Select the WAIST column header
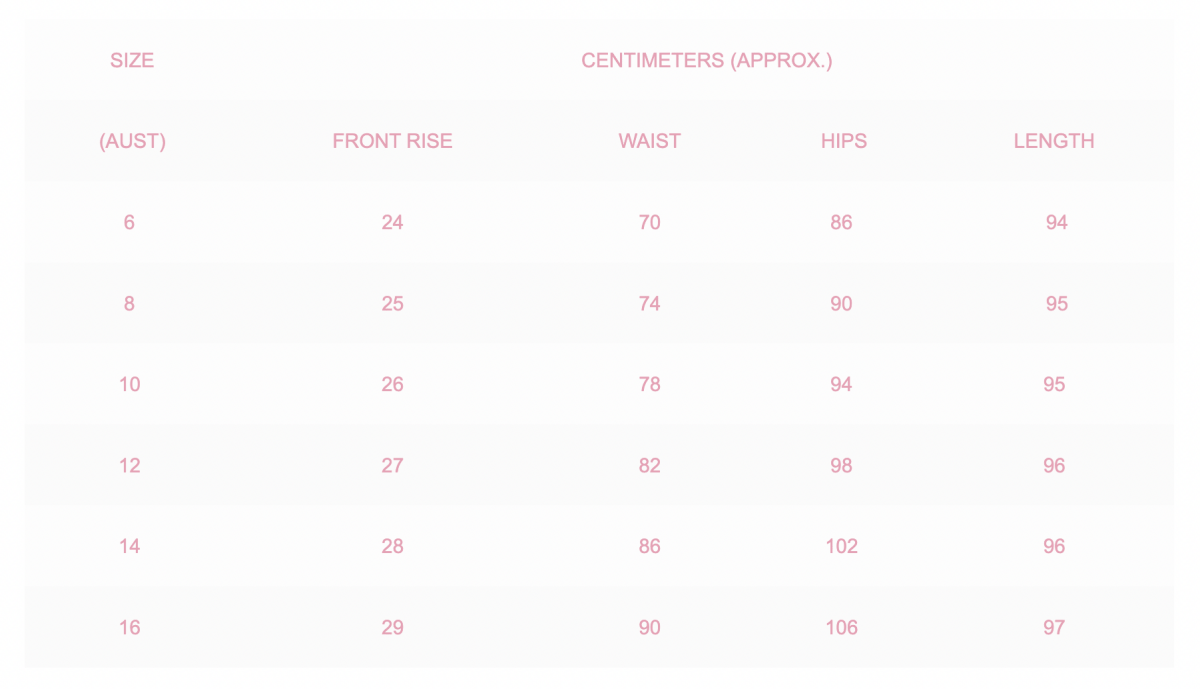The width and height of the screenshot is (1200, 689). 649,141
